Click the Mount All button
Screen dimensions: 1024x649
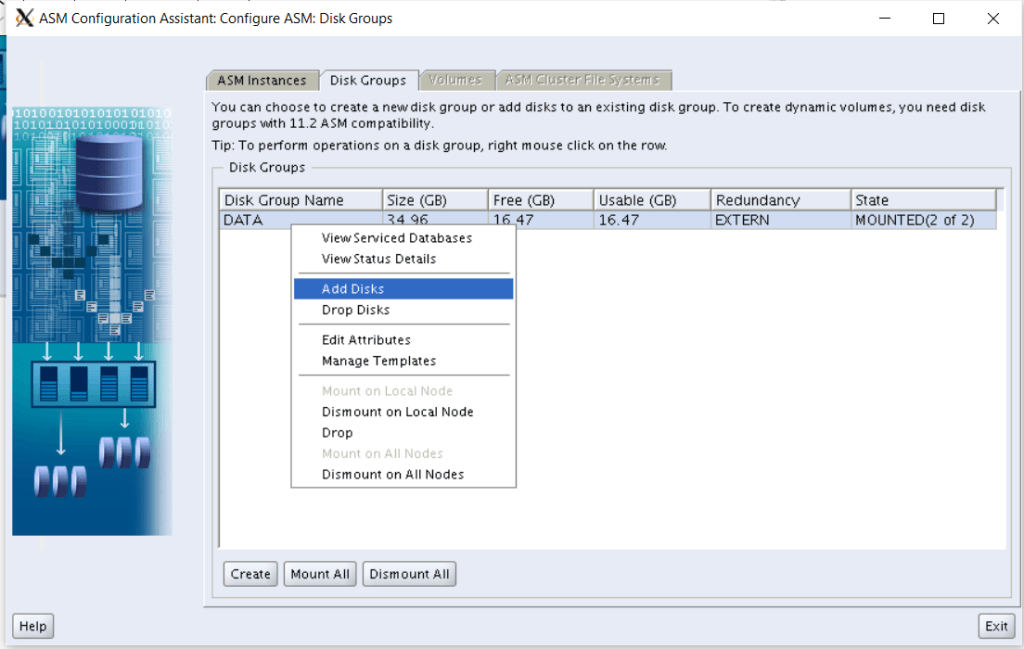click(x=320, y=574)
